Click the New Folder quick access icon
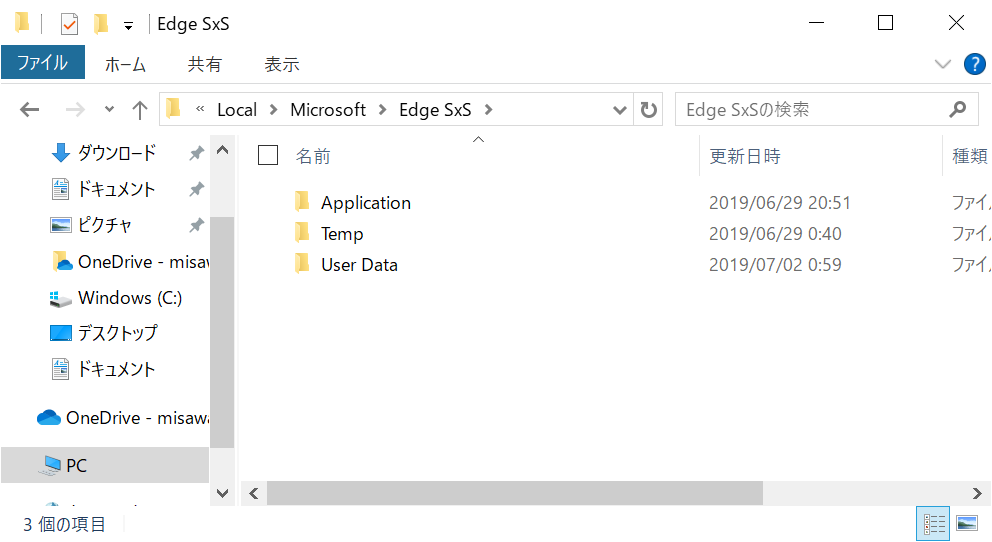Screen dimensions: 992x542 pyautogui.click(x=100, y=23)
